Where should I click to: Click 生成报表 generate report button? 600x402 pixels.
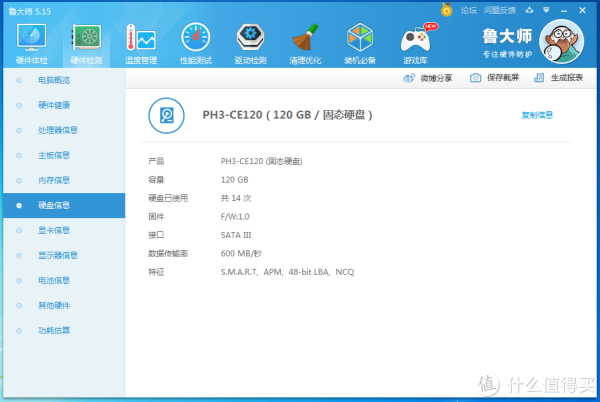[x=558, y=78]
